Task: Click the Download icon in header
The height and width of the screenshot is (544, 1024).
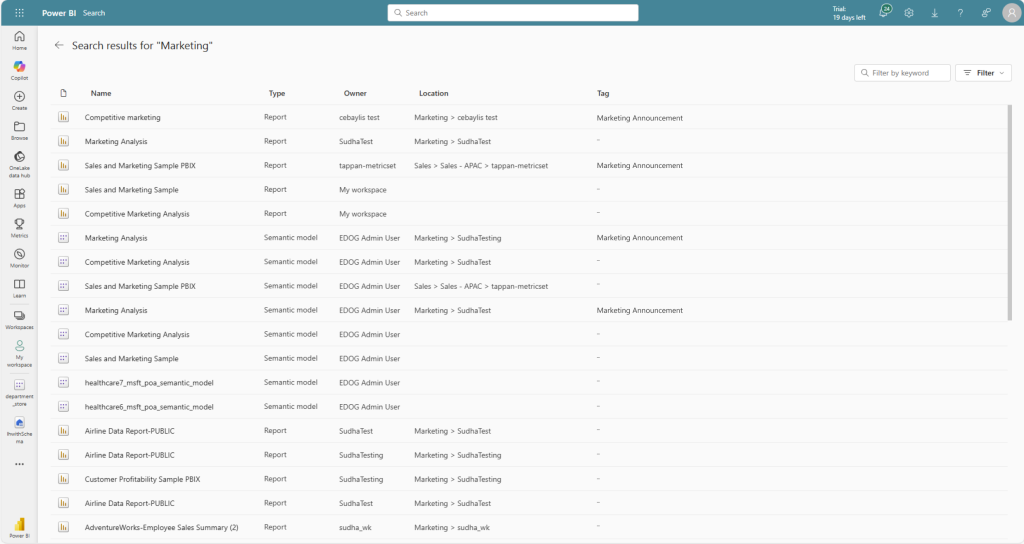Action: [935, 12]
